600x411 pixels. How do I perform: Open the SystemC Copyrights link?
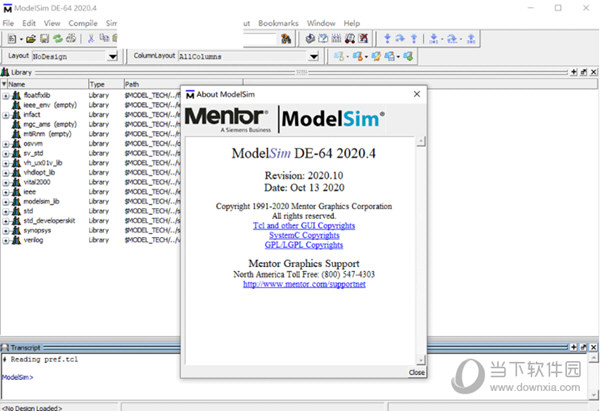[x=304, y=235]
